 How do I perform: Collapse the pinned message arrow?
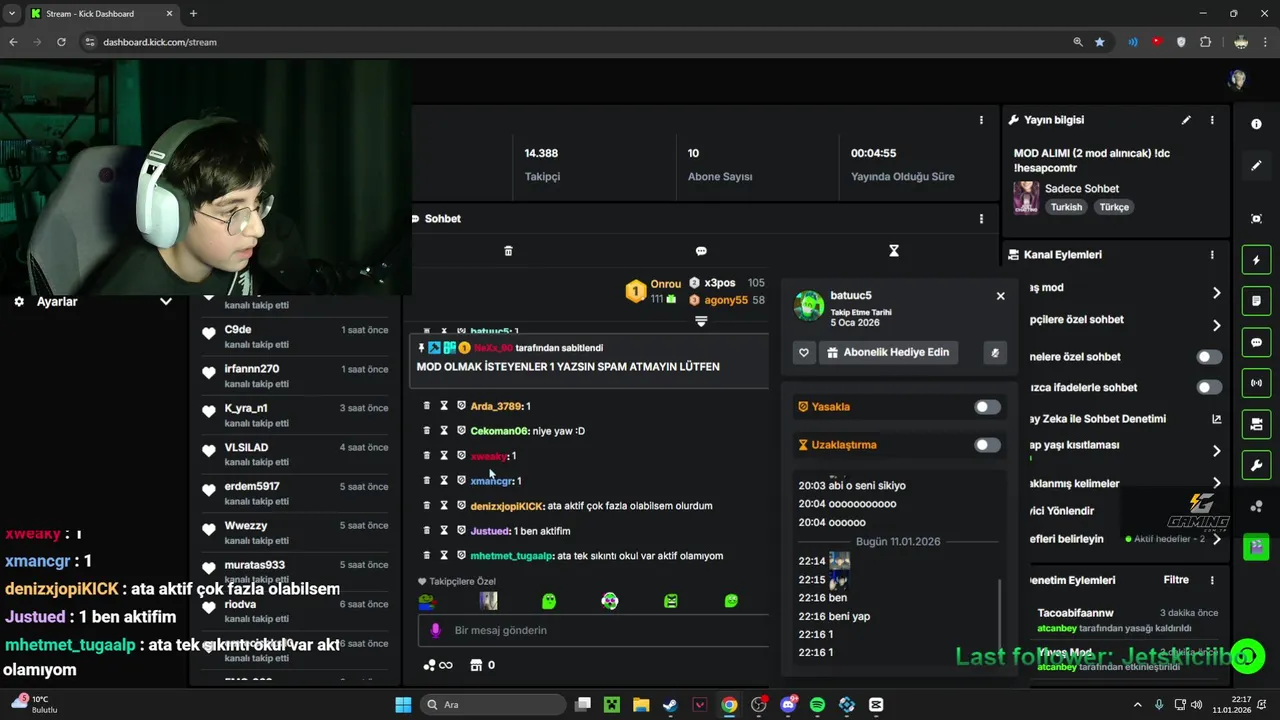[x=701, y=321]
